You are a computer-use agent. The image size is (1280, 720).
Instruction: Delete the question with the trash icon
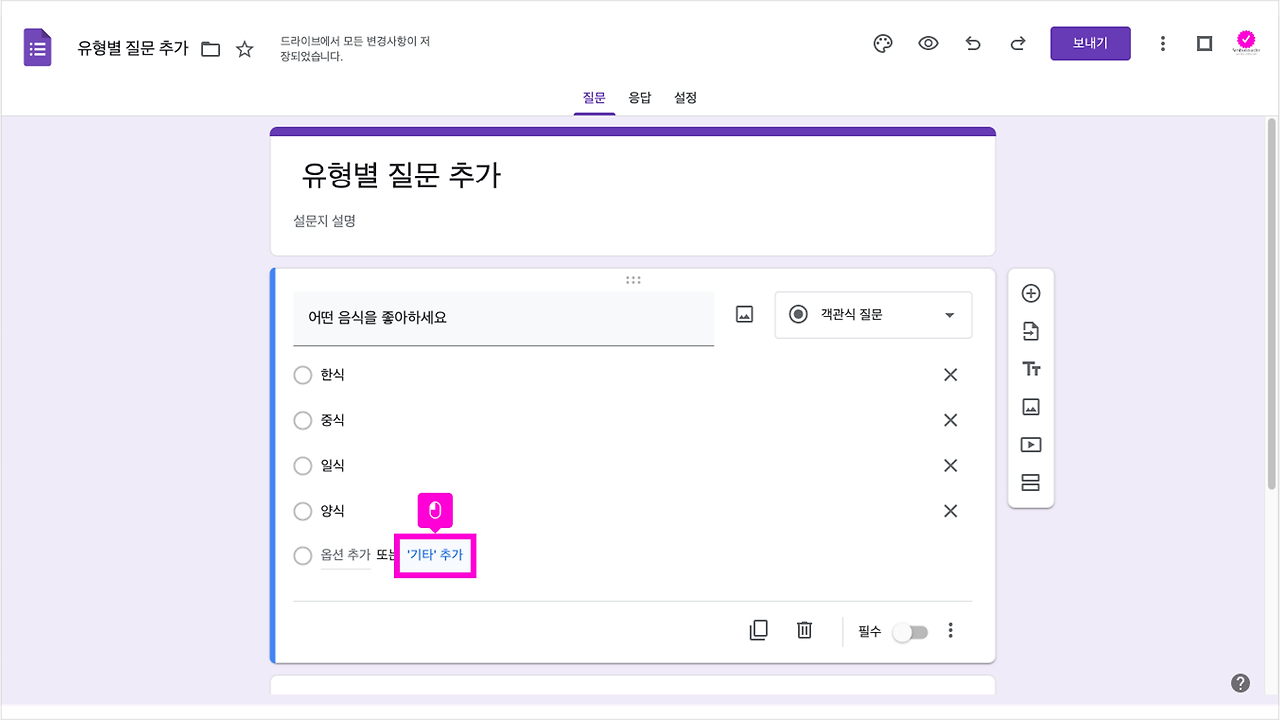point(804,630)
